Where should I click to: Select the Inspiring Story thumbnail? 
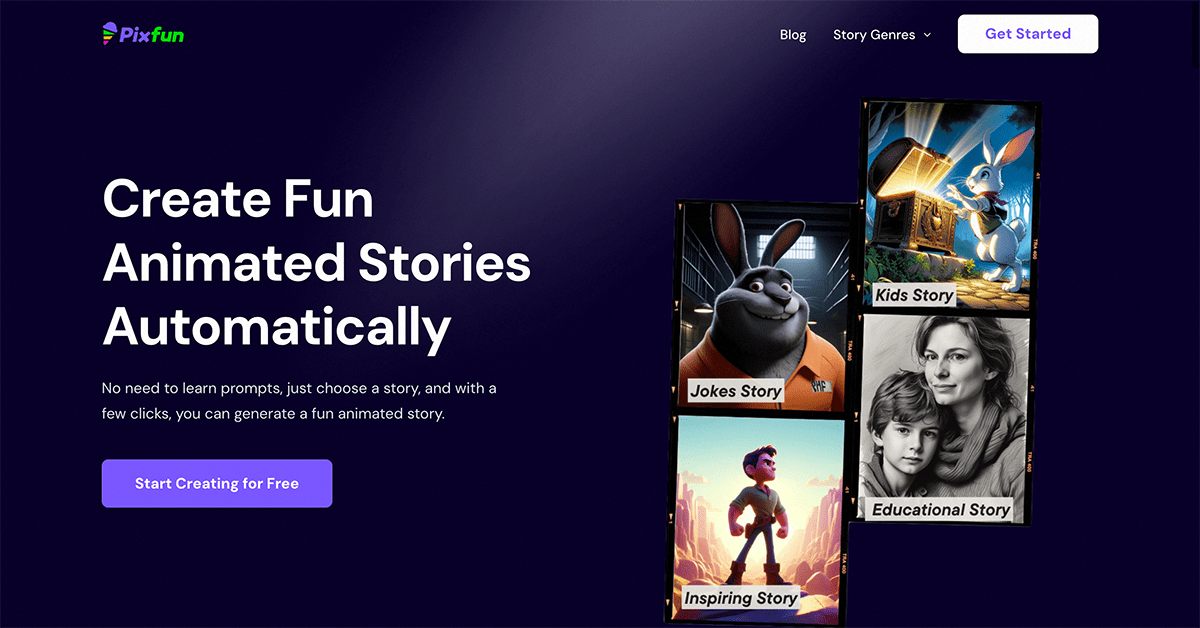[759, 516]
